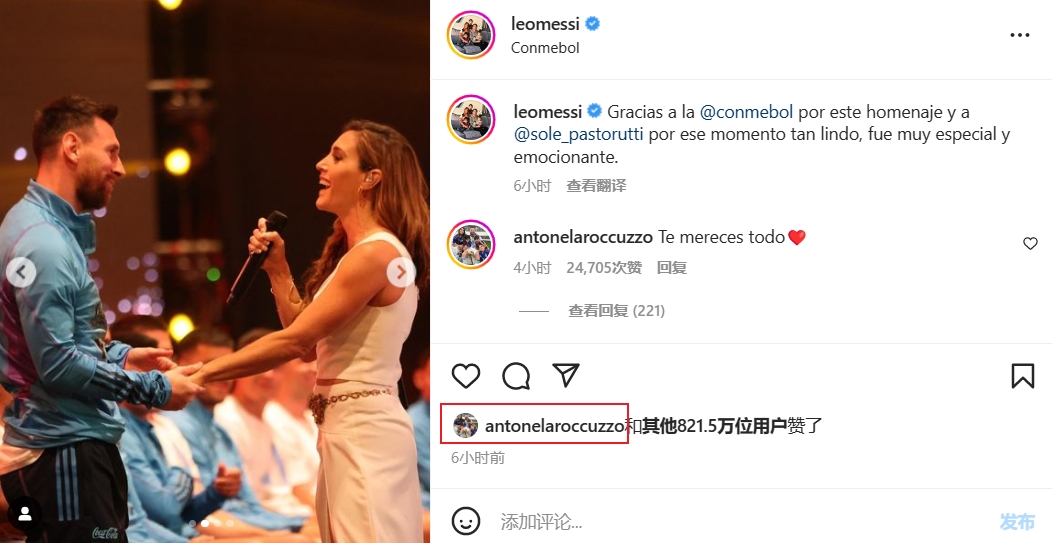Viewport: 1052px width, 543px height.
Task: Open comments via speech bubble icon
Action: coord(516,376)
